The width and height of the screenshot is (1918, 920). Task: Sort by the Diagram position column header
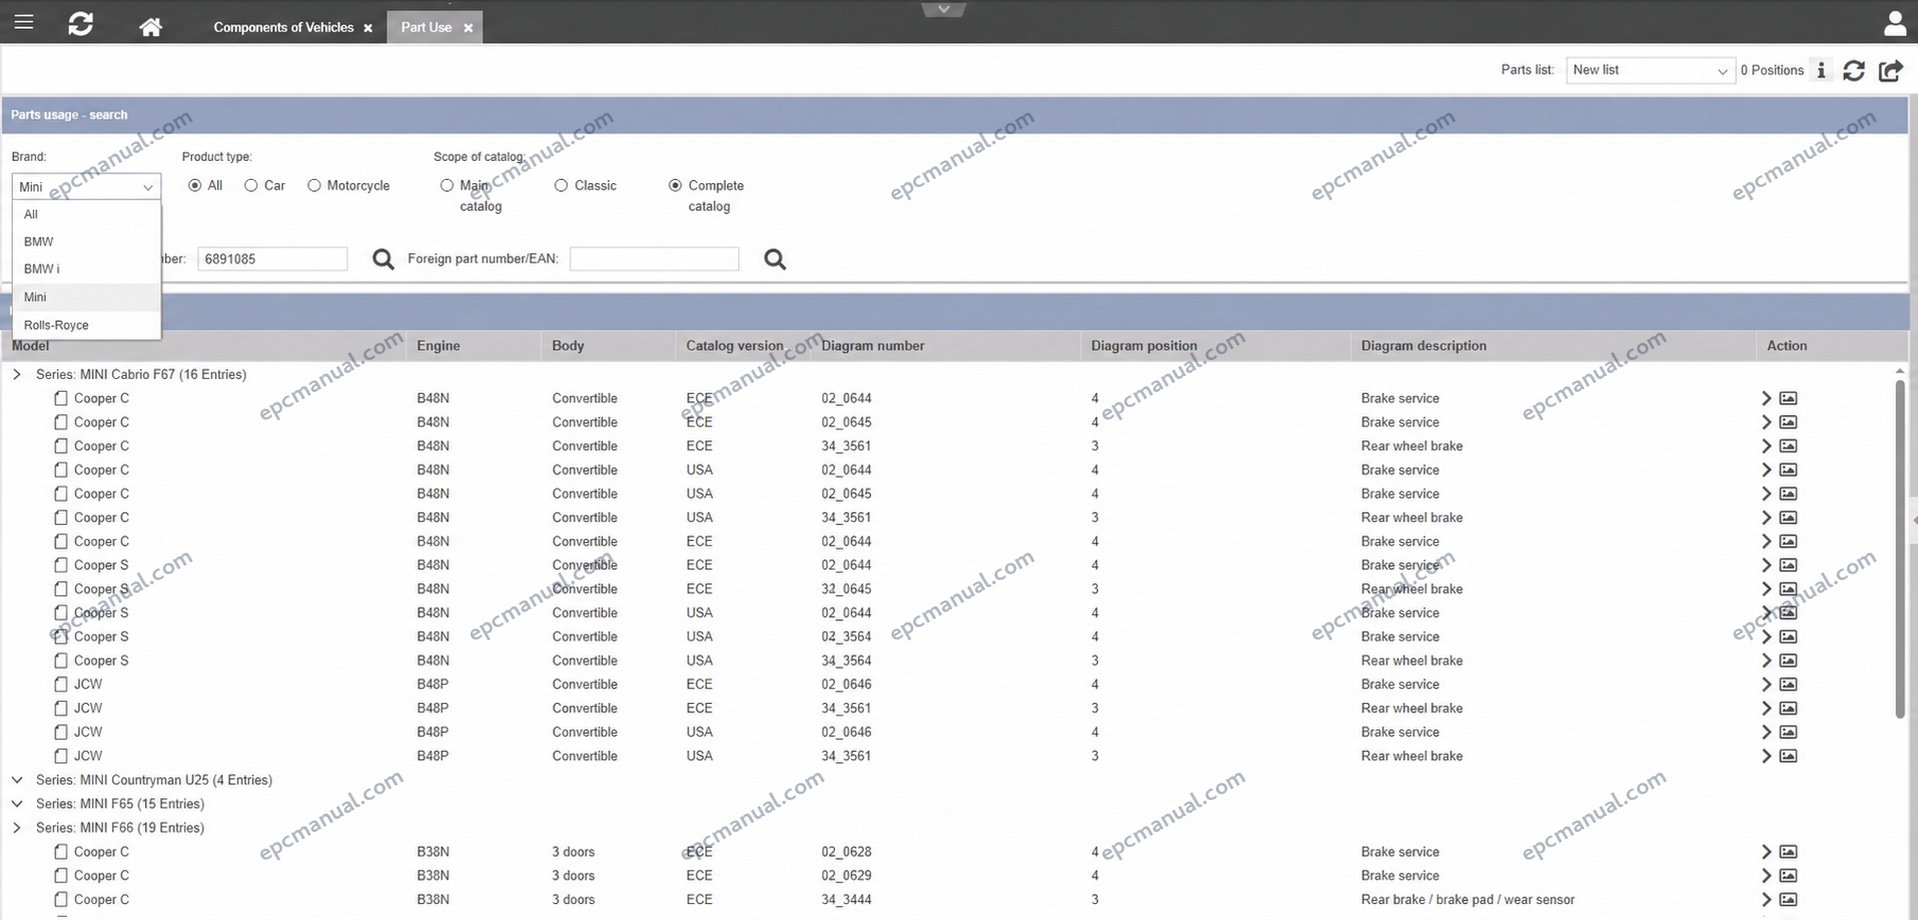click(1144, 346)
